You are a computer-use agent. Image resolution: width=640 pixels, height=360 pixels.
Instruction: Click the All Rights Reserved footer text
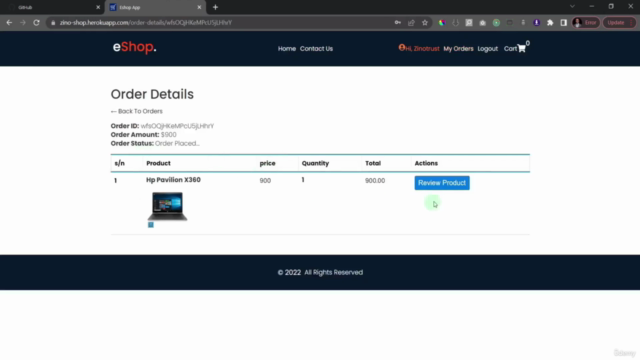[333, 272]
